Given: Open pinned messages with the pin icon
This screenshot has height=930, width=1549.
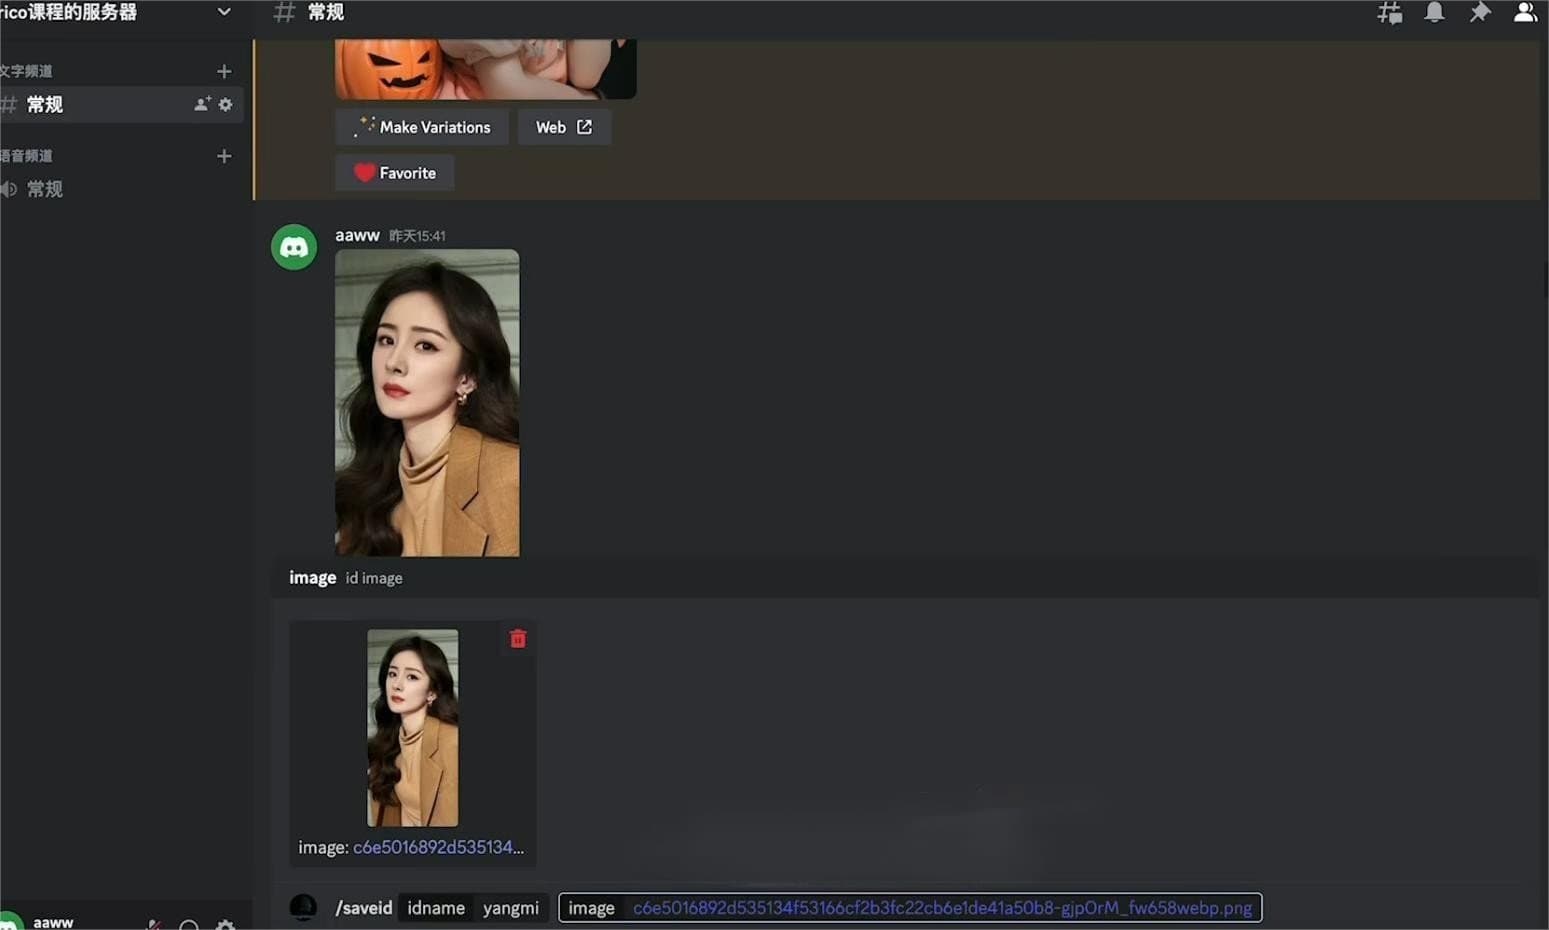Looking at the screenshot, I should (1479, 13).
